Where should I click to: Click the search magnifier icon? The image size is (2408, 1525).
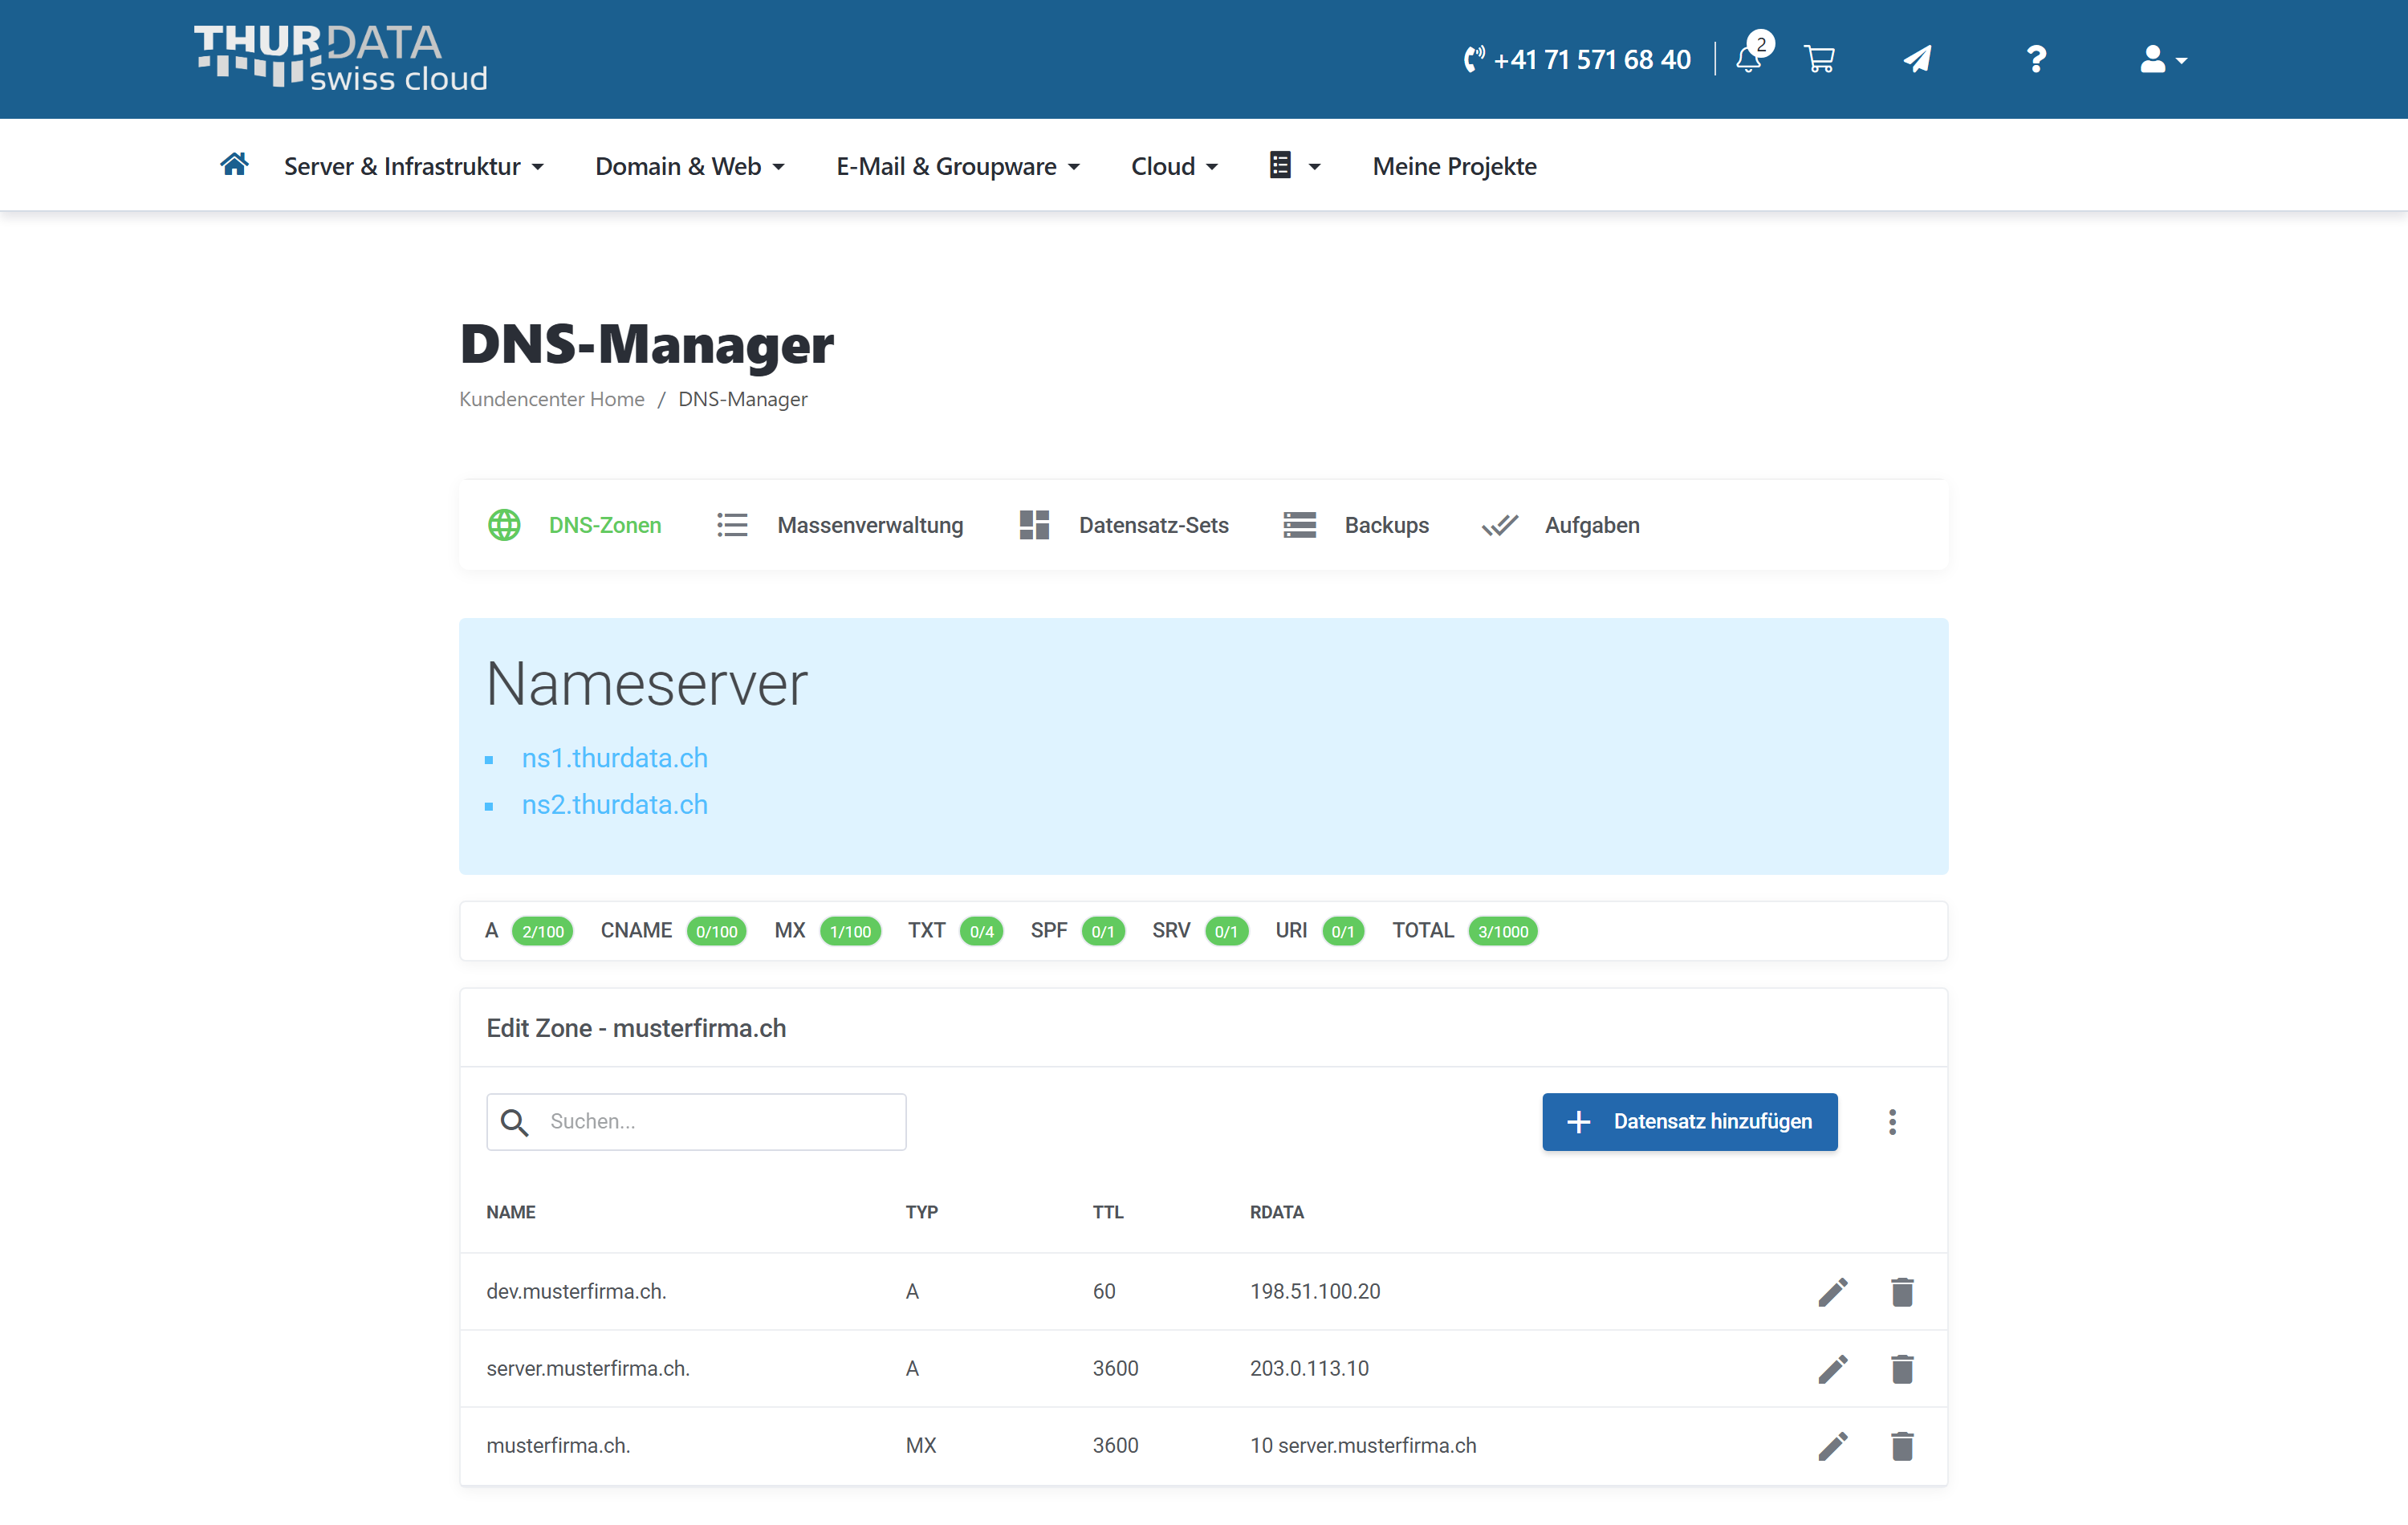[514, 1122]
